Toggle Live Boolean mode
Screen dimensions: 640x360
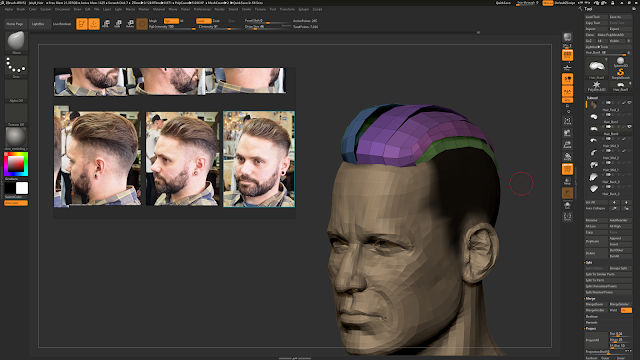[62, 24]
